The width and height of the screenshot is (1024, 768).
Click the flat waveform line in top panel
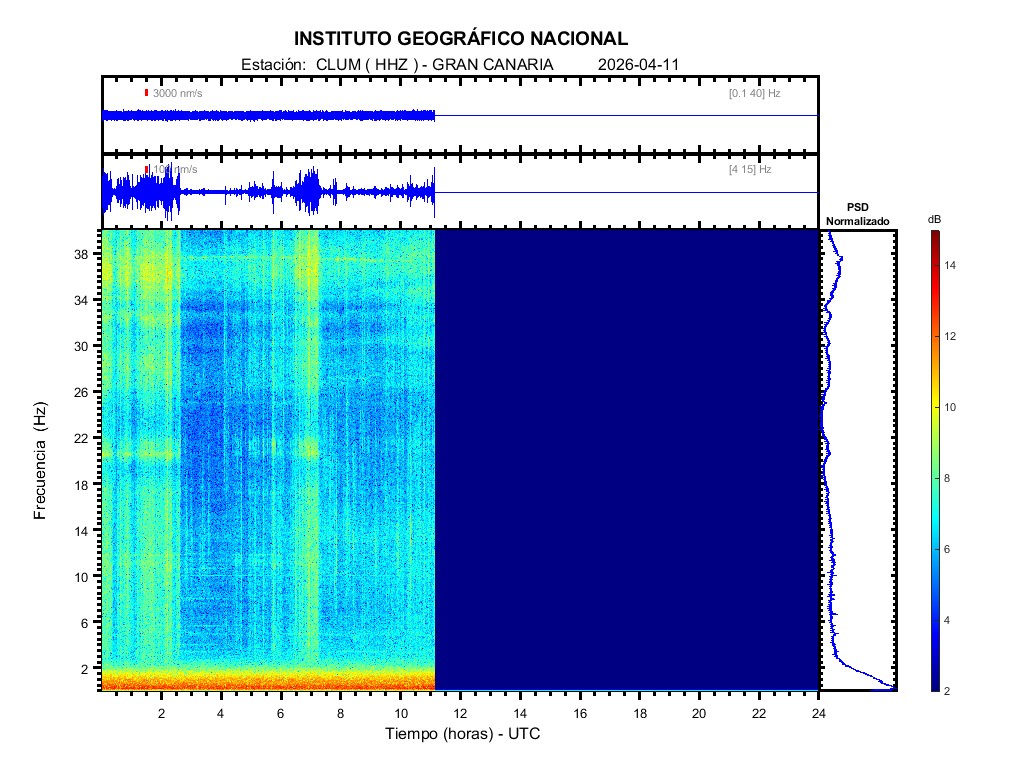(627, 116)
